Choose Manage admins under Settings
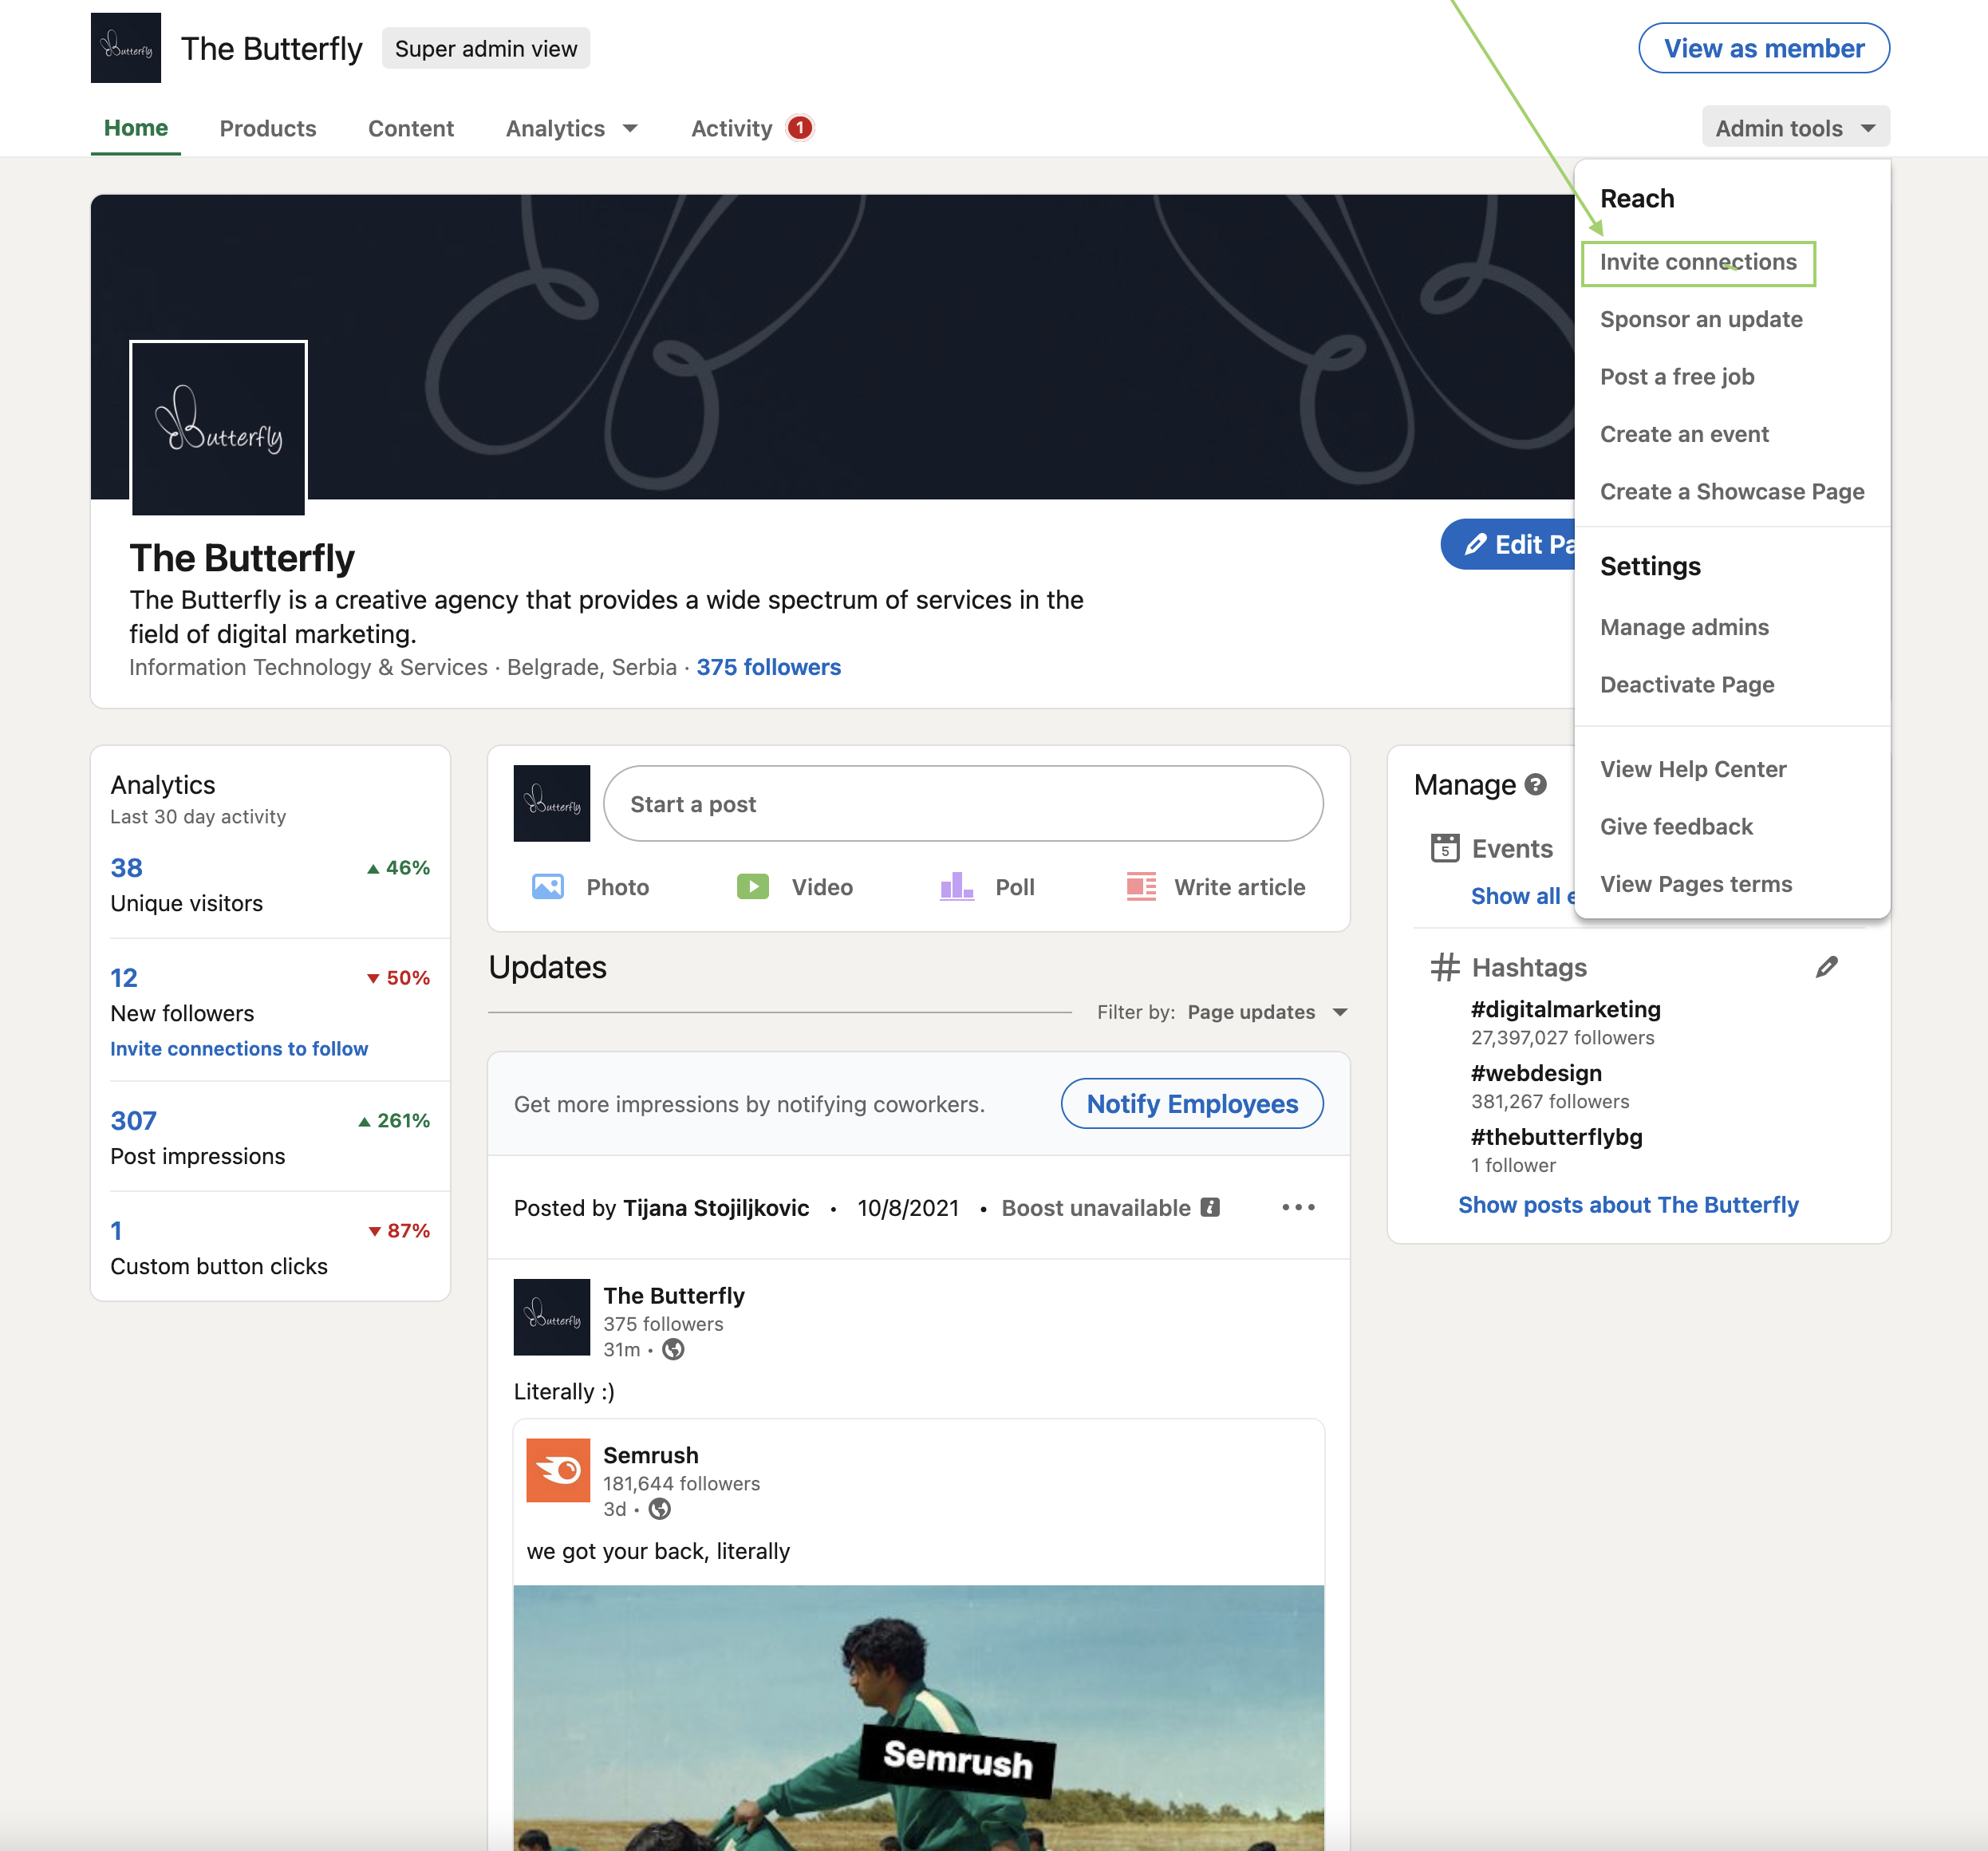Viewport: 1988px width, 1851px height. pos(1684,627)
